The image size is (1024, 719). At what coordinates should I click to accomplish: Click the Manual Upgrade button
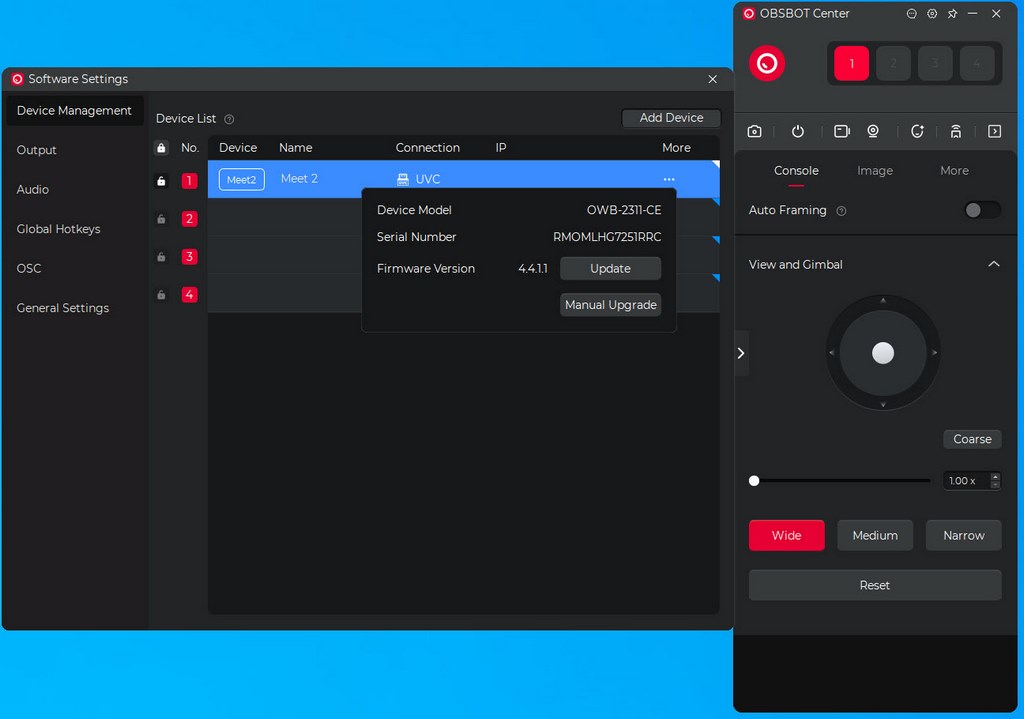[611, 305]
